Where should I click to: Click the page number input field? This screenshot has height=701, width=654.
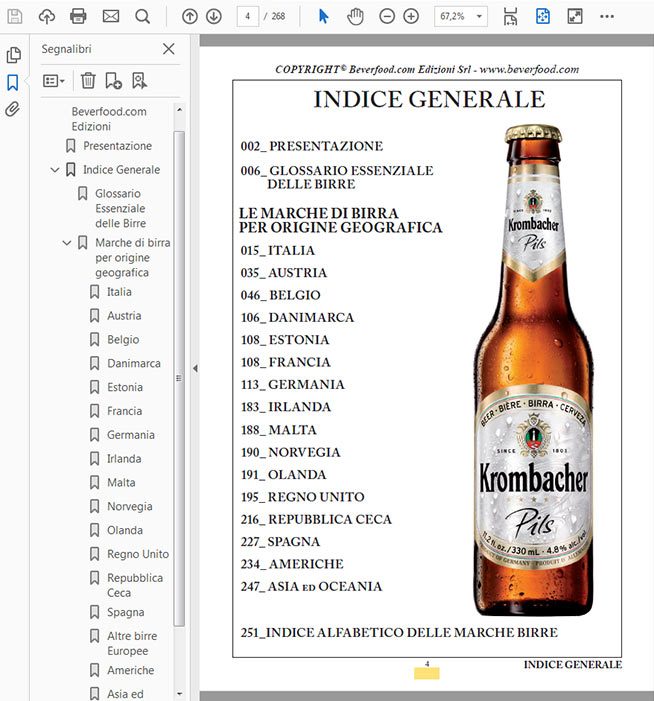point(246,16)
